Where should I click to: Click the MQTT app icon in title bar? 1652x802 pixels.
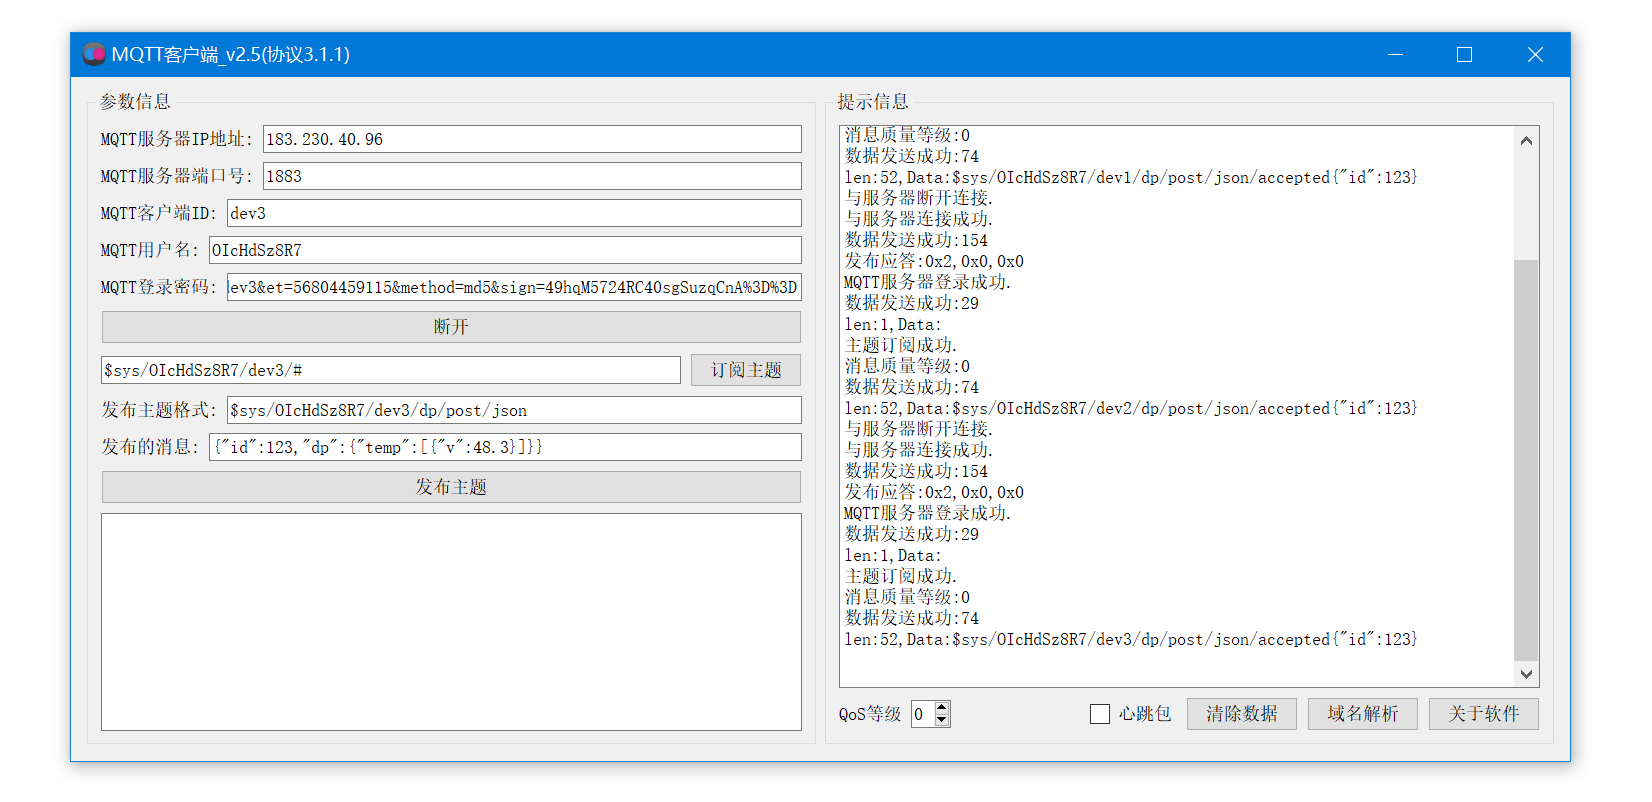94,54
